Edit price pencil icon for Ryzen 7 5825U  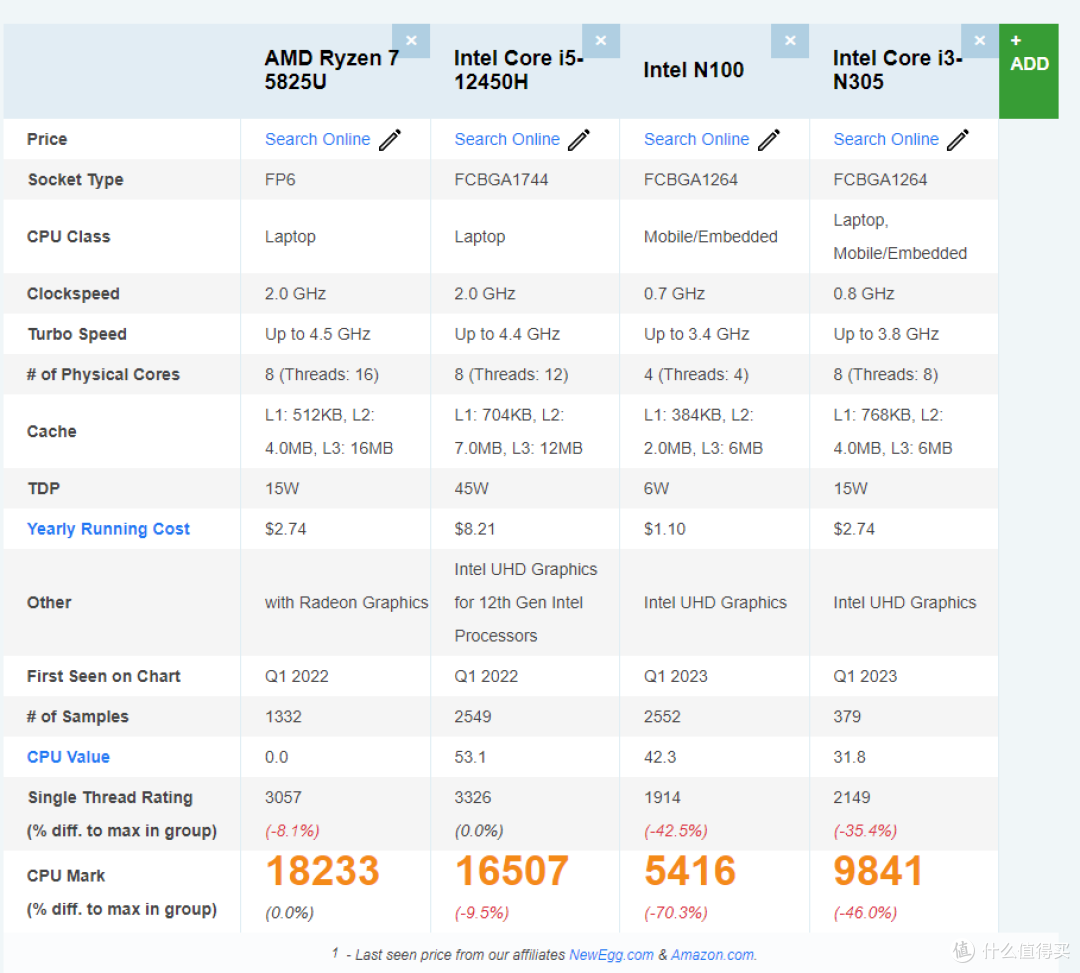[x=390, y=140]
